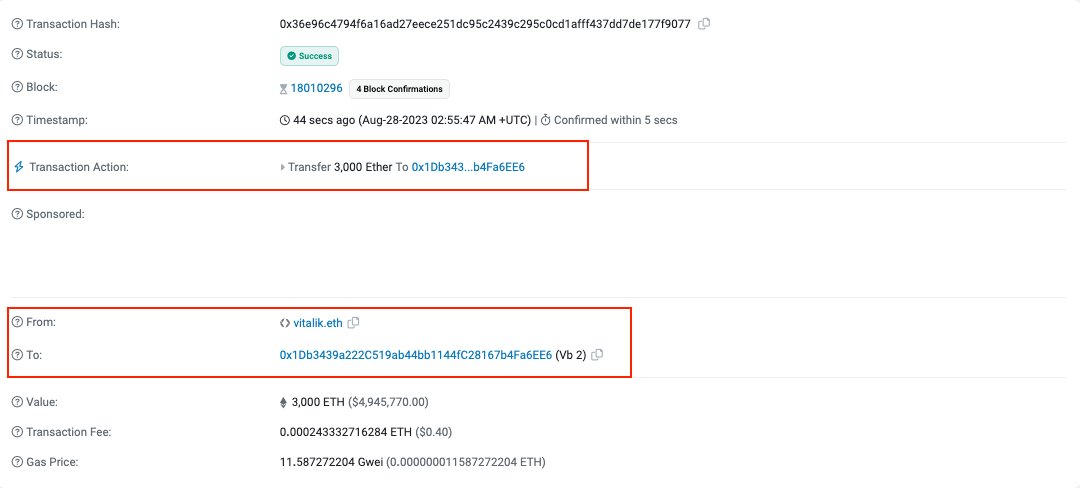Click the lightning icon beside Transaction Action

(x=17, y=167)
